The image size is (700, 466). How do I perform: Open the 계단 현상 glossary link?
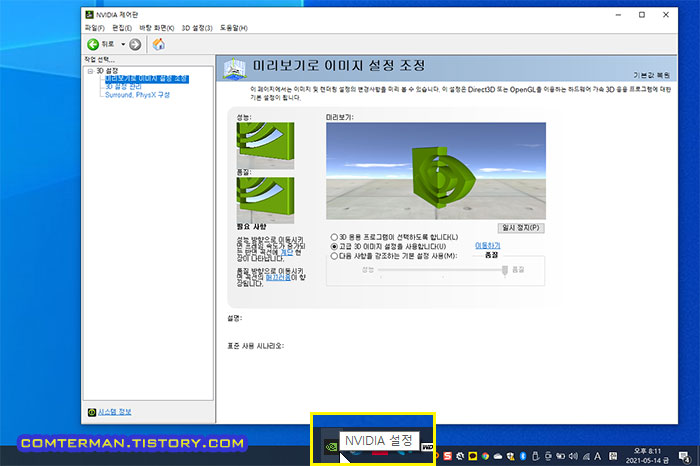point(287,252)
